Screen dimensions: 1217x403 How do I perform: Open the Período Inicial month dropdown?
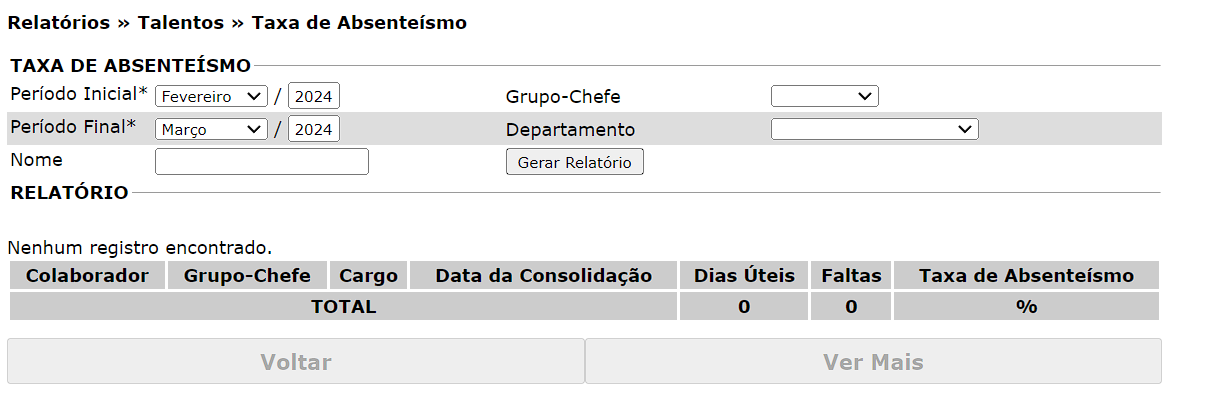point(211,97)
